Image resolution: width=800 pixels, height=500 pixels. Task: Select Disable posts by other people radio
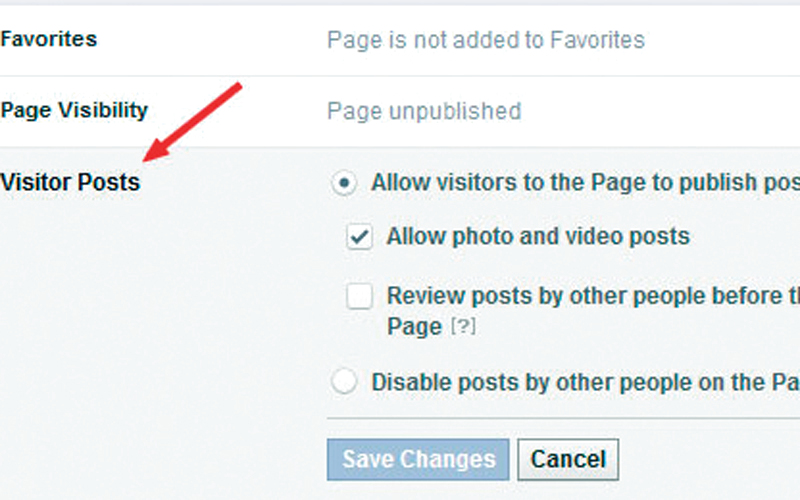click(x=345, y=382)
